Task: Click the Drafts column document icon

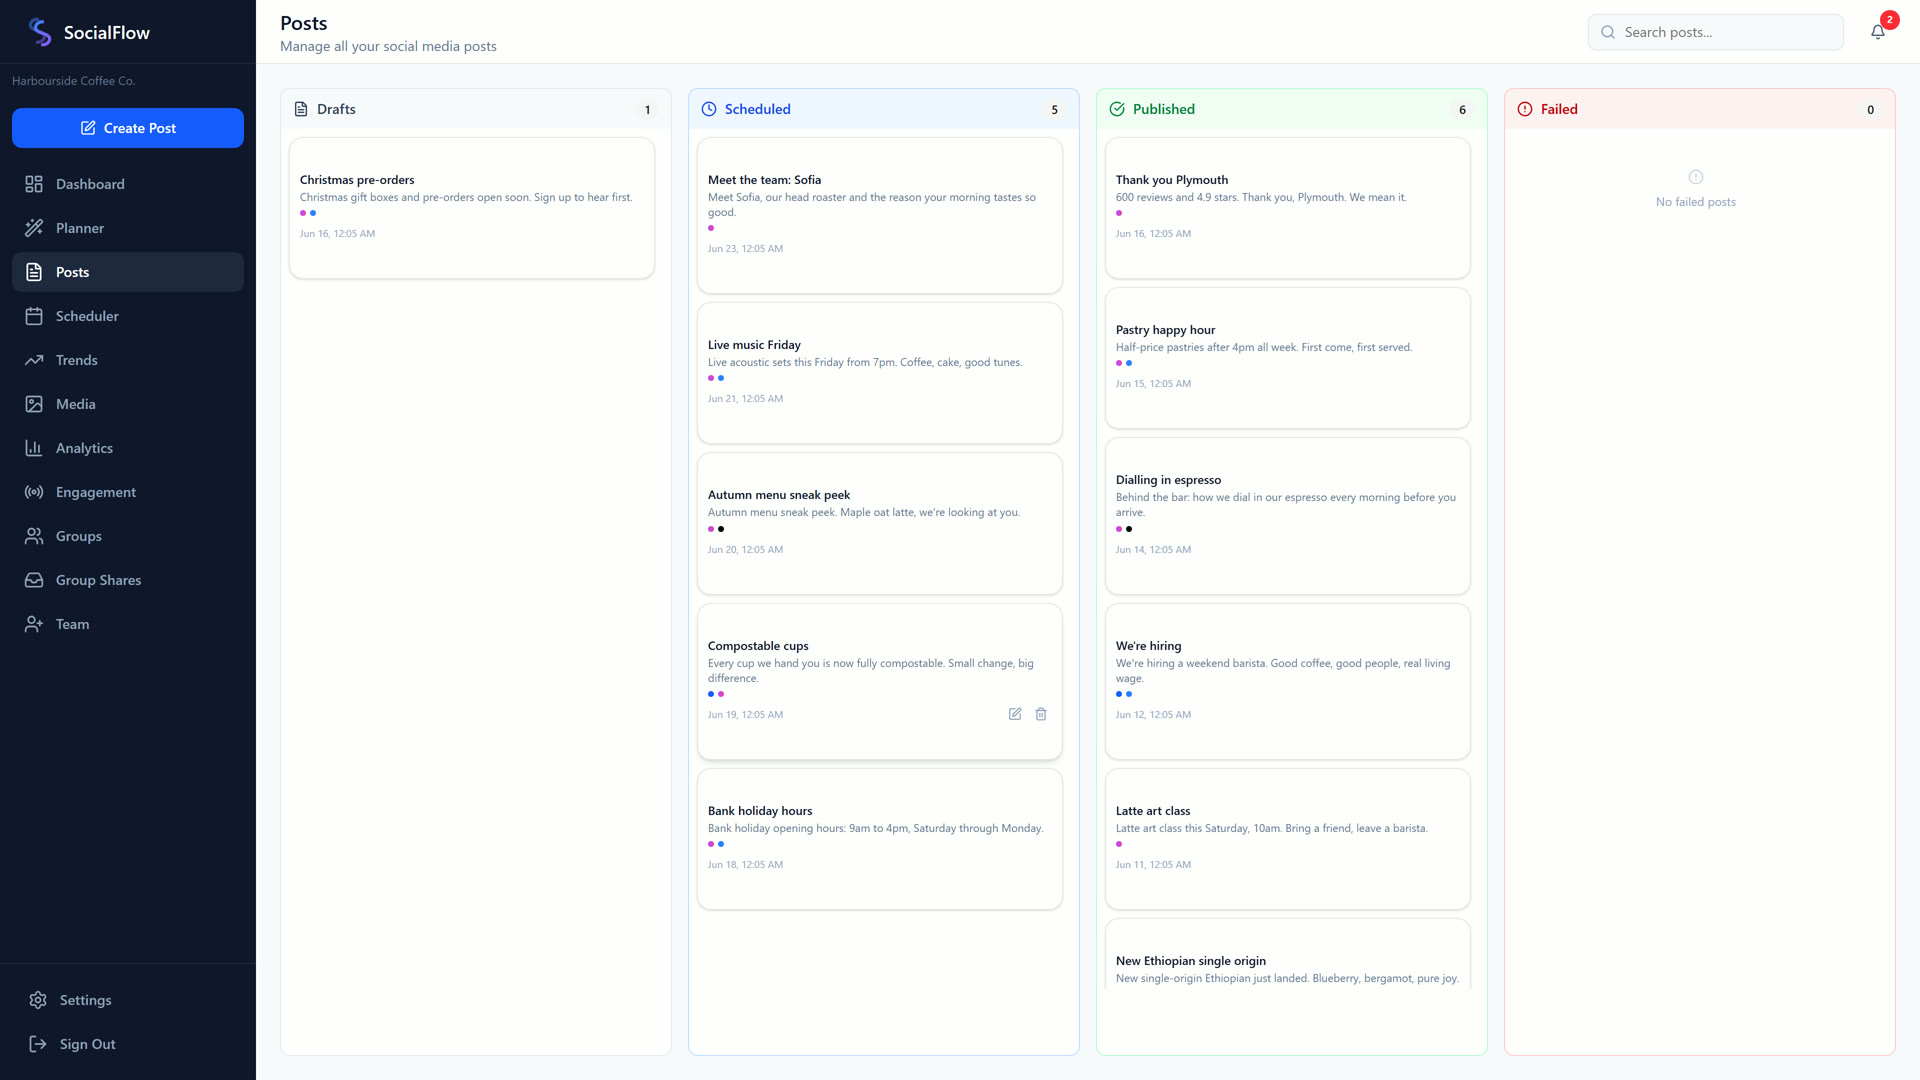Action: click(x=301, y=109)
